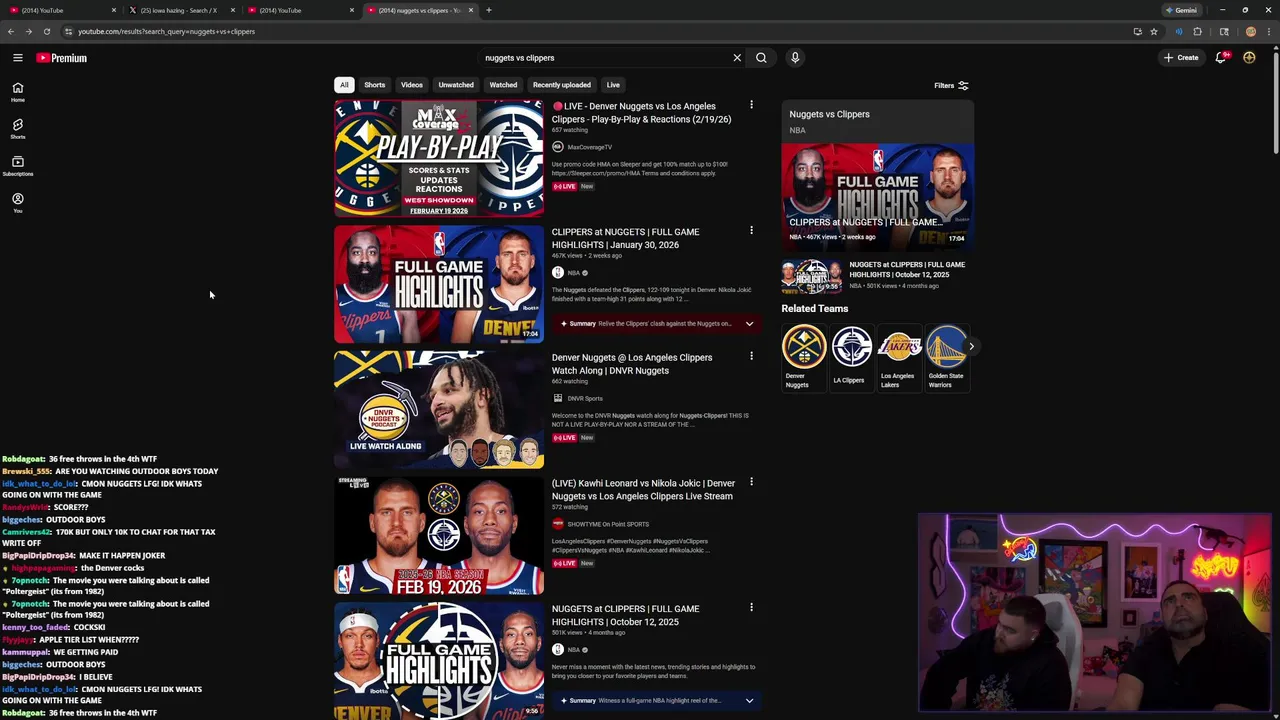Click the YouTube search input field
1280x720 pixels.
click(605, 58)
